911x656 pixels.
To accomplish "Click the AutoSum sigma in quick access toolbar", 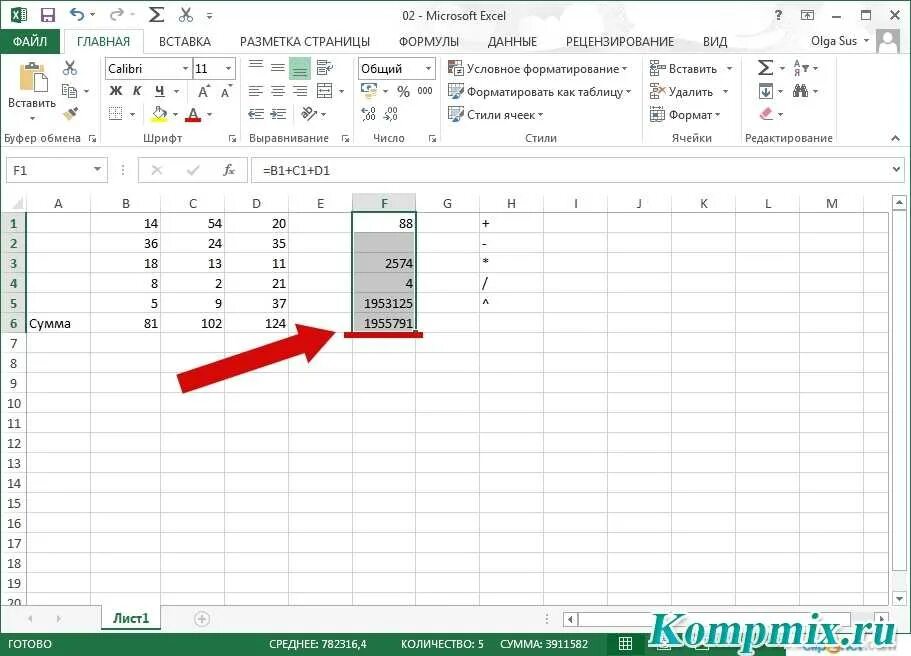I will pyautogui.click(x=156, y=15).
